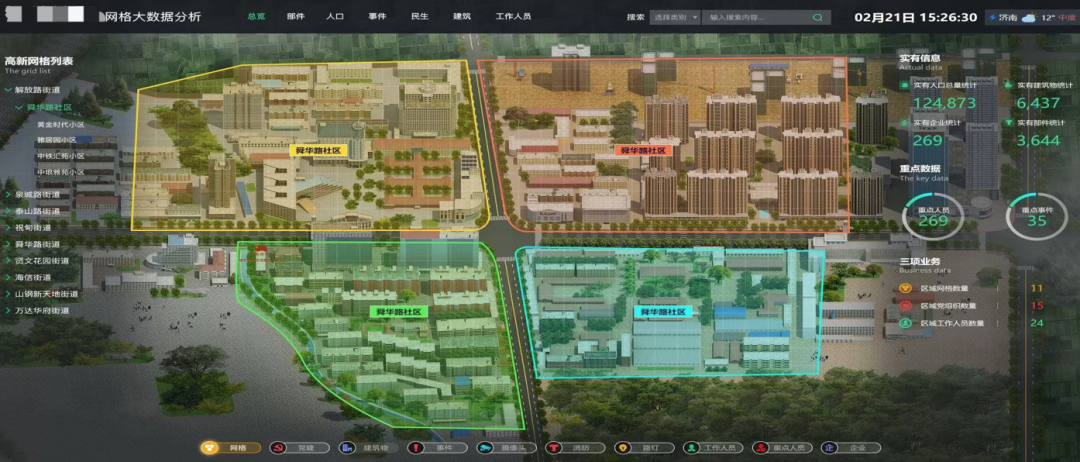
Task: Focus the 输入搜索内容 search field
Action: pos(766,17)
